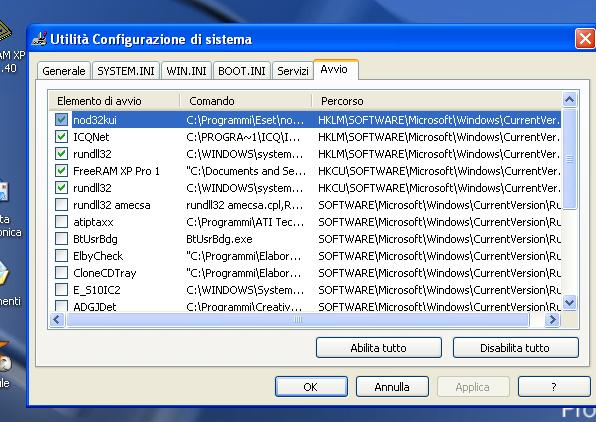The image size is (596, 422).
Task: Confirm with the OK button
Action: pos(311,387)
